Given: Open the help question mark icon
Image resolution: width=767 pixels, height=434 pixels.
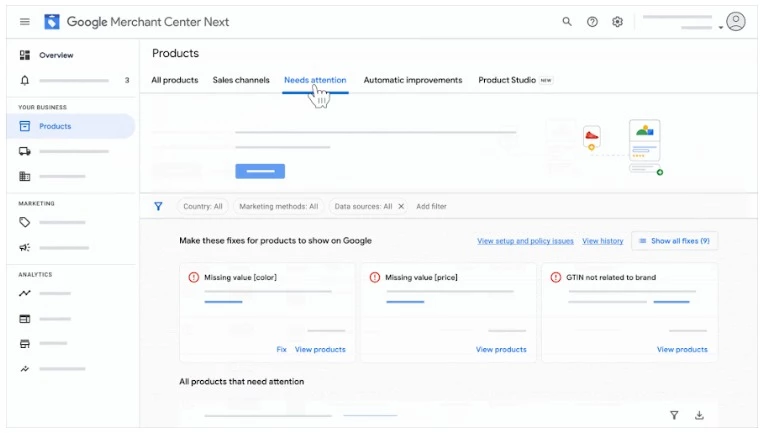Looking at the screenshot, I should (592, 22).
